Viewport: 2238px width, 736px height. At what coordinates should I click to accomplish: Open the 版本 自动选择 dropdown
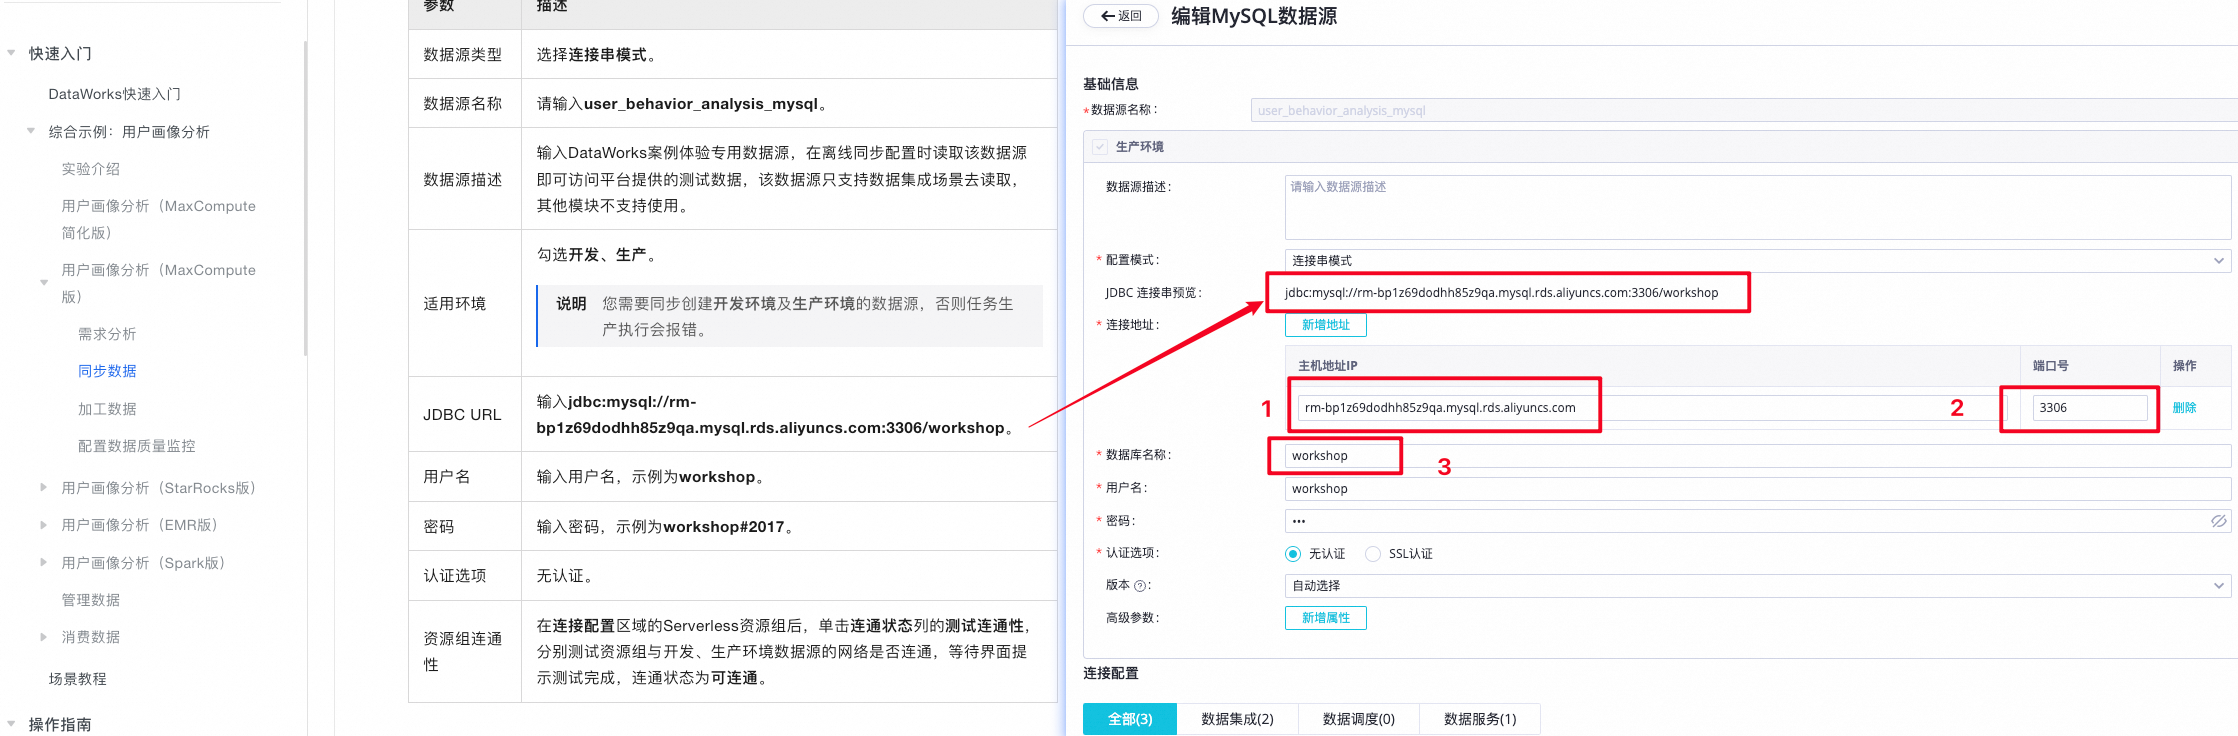point(1757,586)
